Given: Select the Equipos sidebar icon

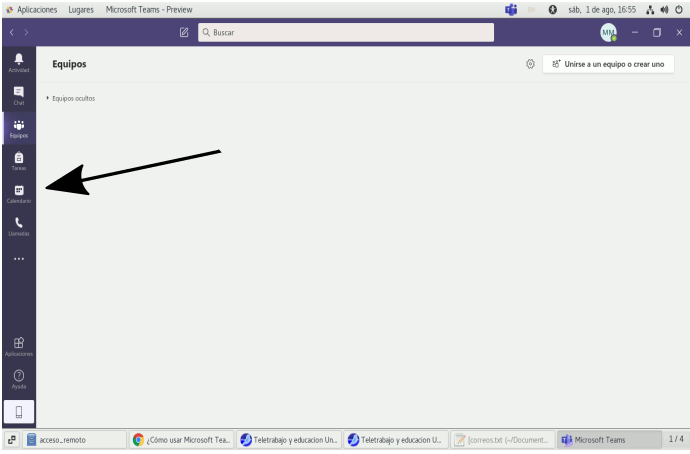Looking at the screenshot, I should point(19,127).
